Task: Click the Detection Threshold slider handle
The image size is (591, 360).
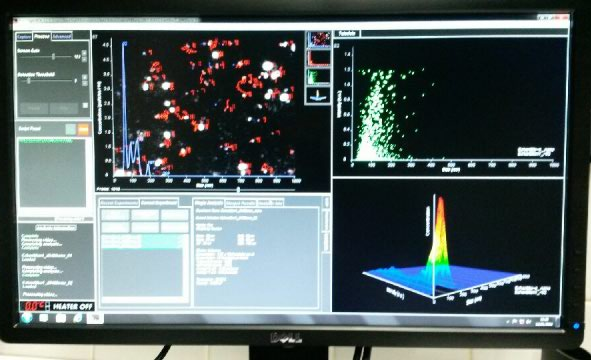Action: coord(29,81)
